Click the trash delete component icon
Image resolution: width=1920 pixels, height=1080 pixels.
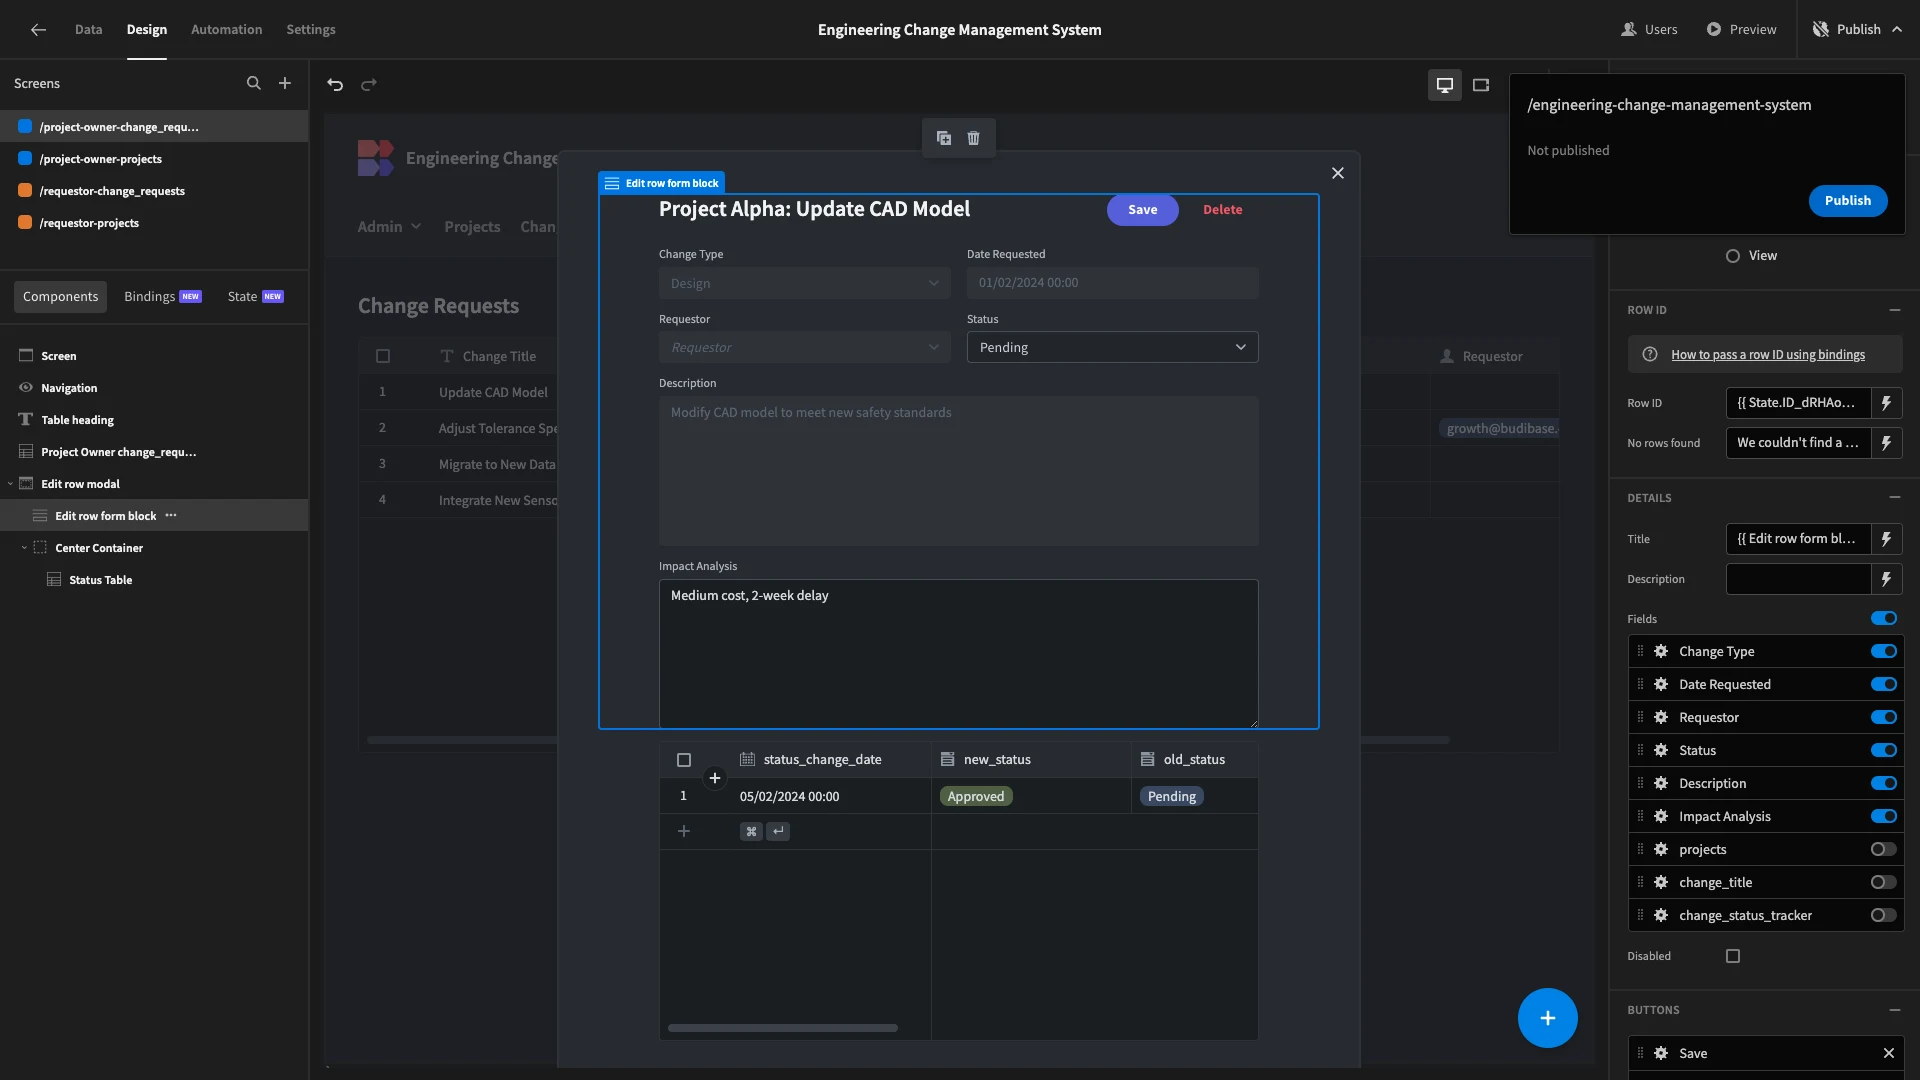(x=974, y=138)
